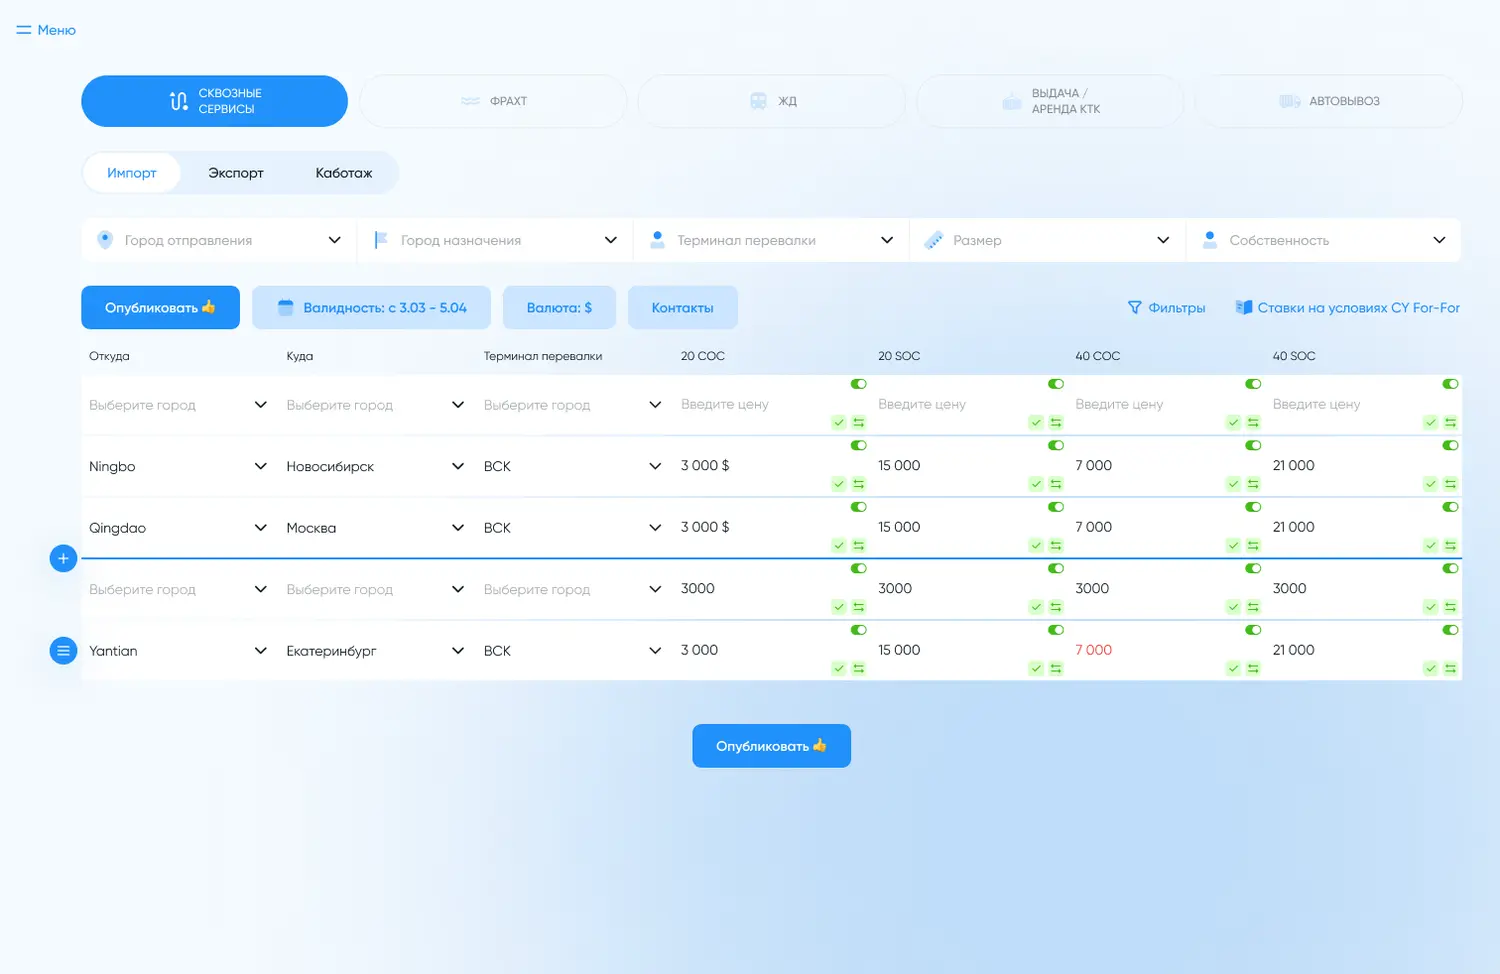This screenshot has height=974, width=1500.
Task: Toggle the switch in Ningbo 20 COC cell
Action: (x=858, y=446)
